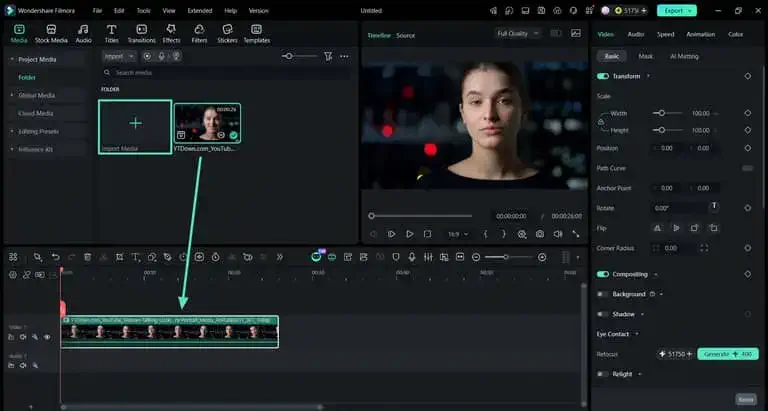Image resolution: width=768 pixels, height=411 pixels.
Task: Open the Stock Media panel
Action: [51, 34]
